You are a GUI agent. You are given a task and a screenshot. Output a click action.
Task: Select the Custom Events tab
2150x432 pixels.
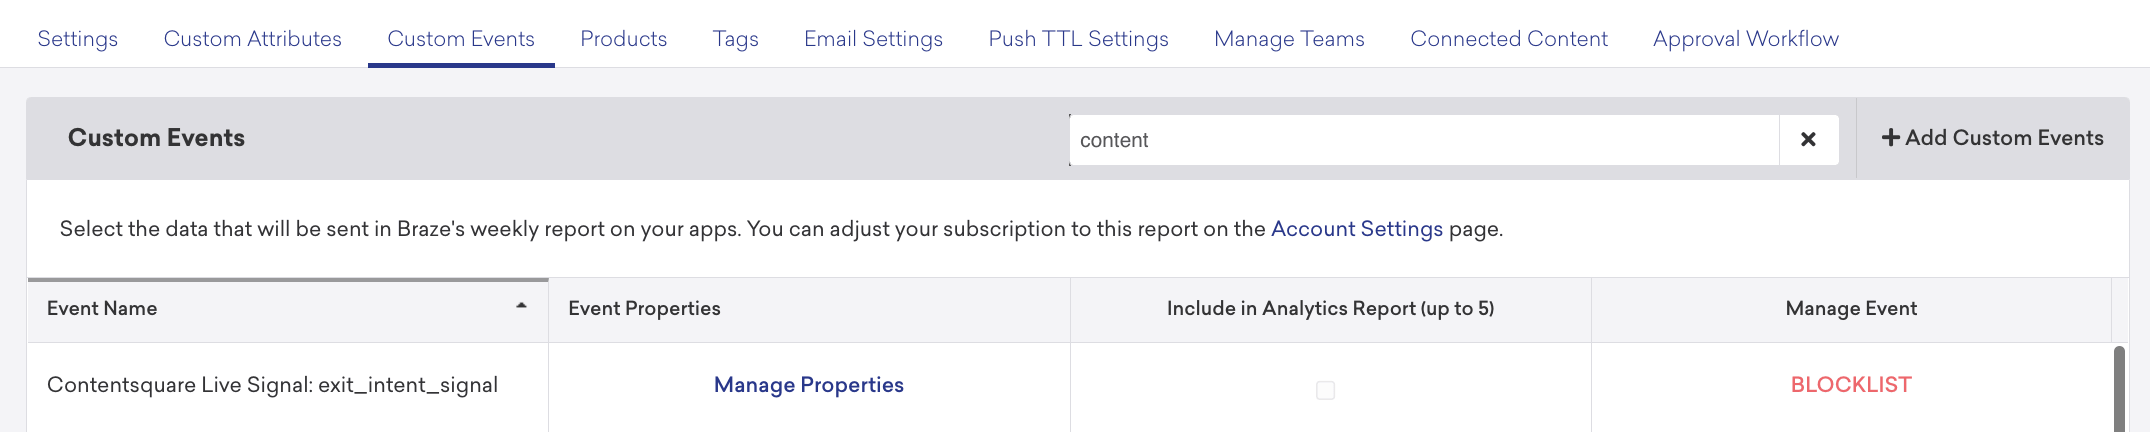pyautogui.click(x=461, y=39)
